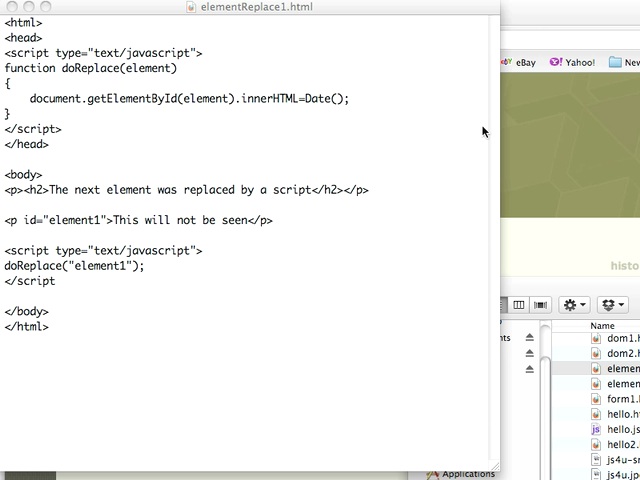This screenshot has width=640, height=480.
Task: Click the purple js icon of hello.js
Action: click(596, 429)
